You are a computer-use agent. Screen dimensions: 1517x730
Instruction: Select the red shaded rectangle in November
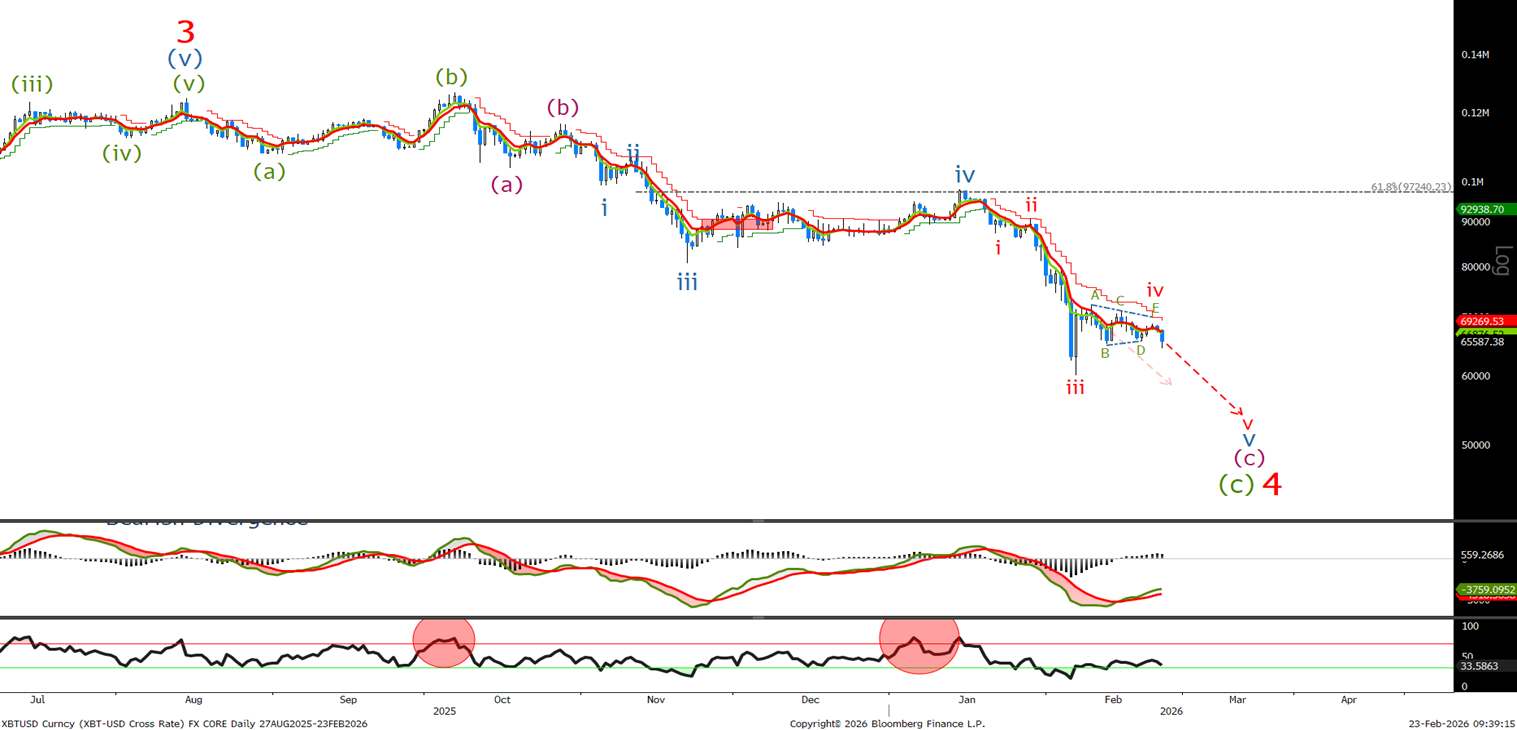click(737, 225)
